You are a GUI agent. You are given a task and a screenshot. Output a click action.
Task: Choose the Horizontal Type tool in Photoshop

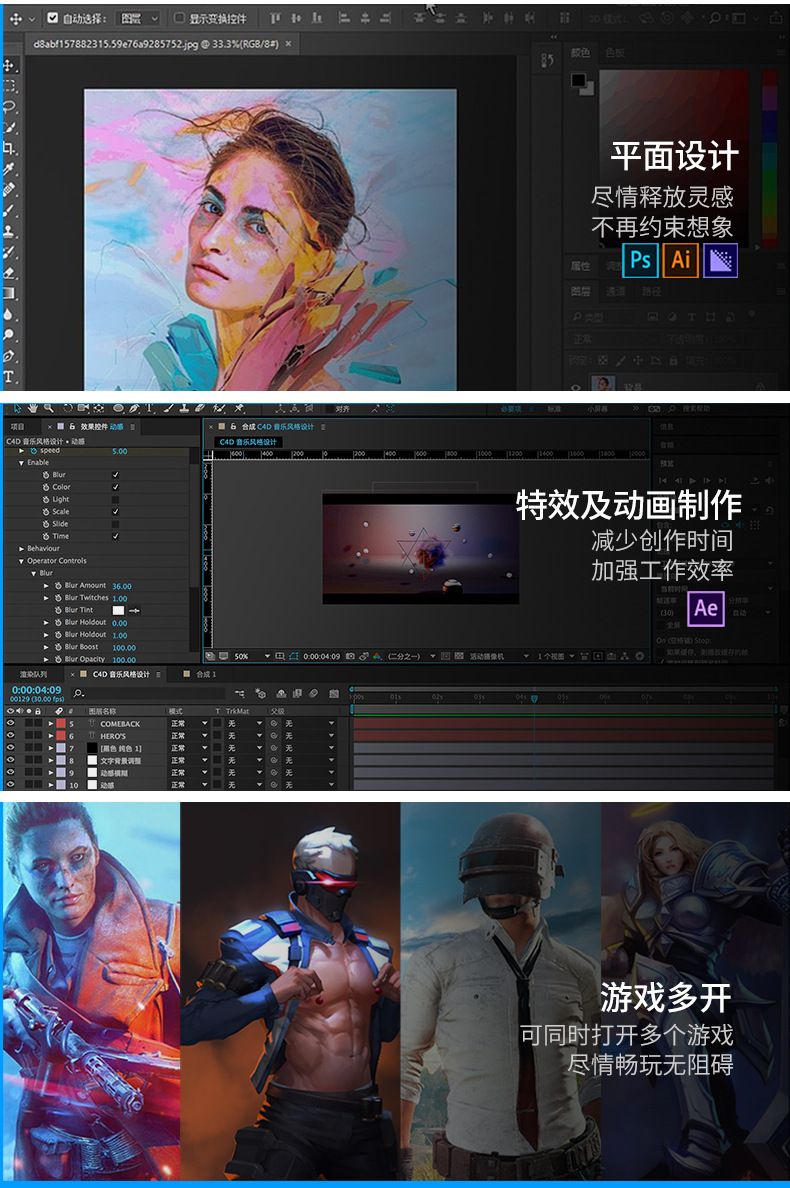9,377
